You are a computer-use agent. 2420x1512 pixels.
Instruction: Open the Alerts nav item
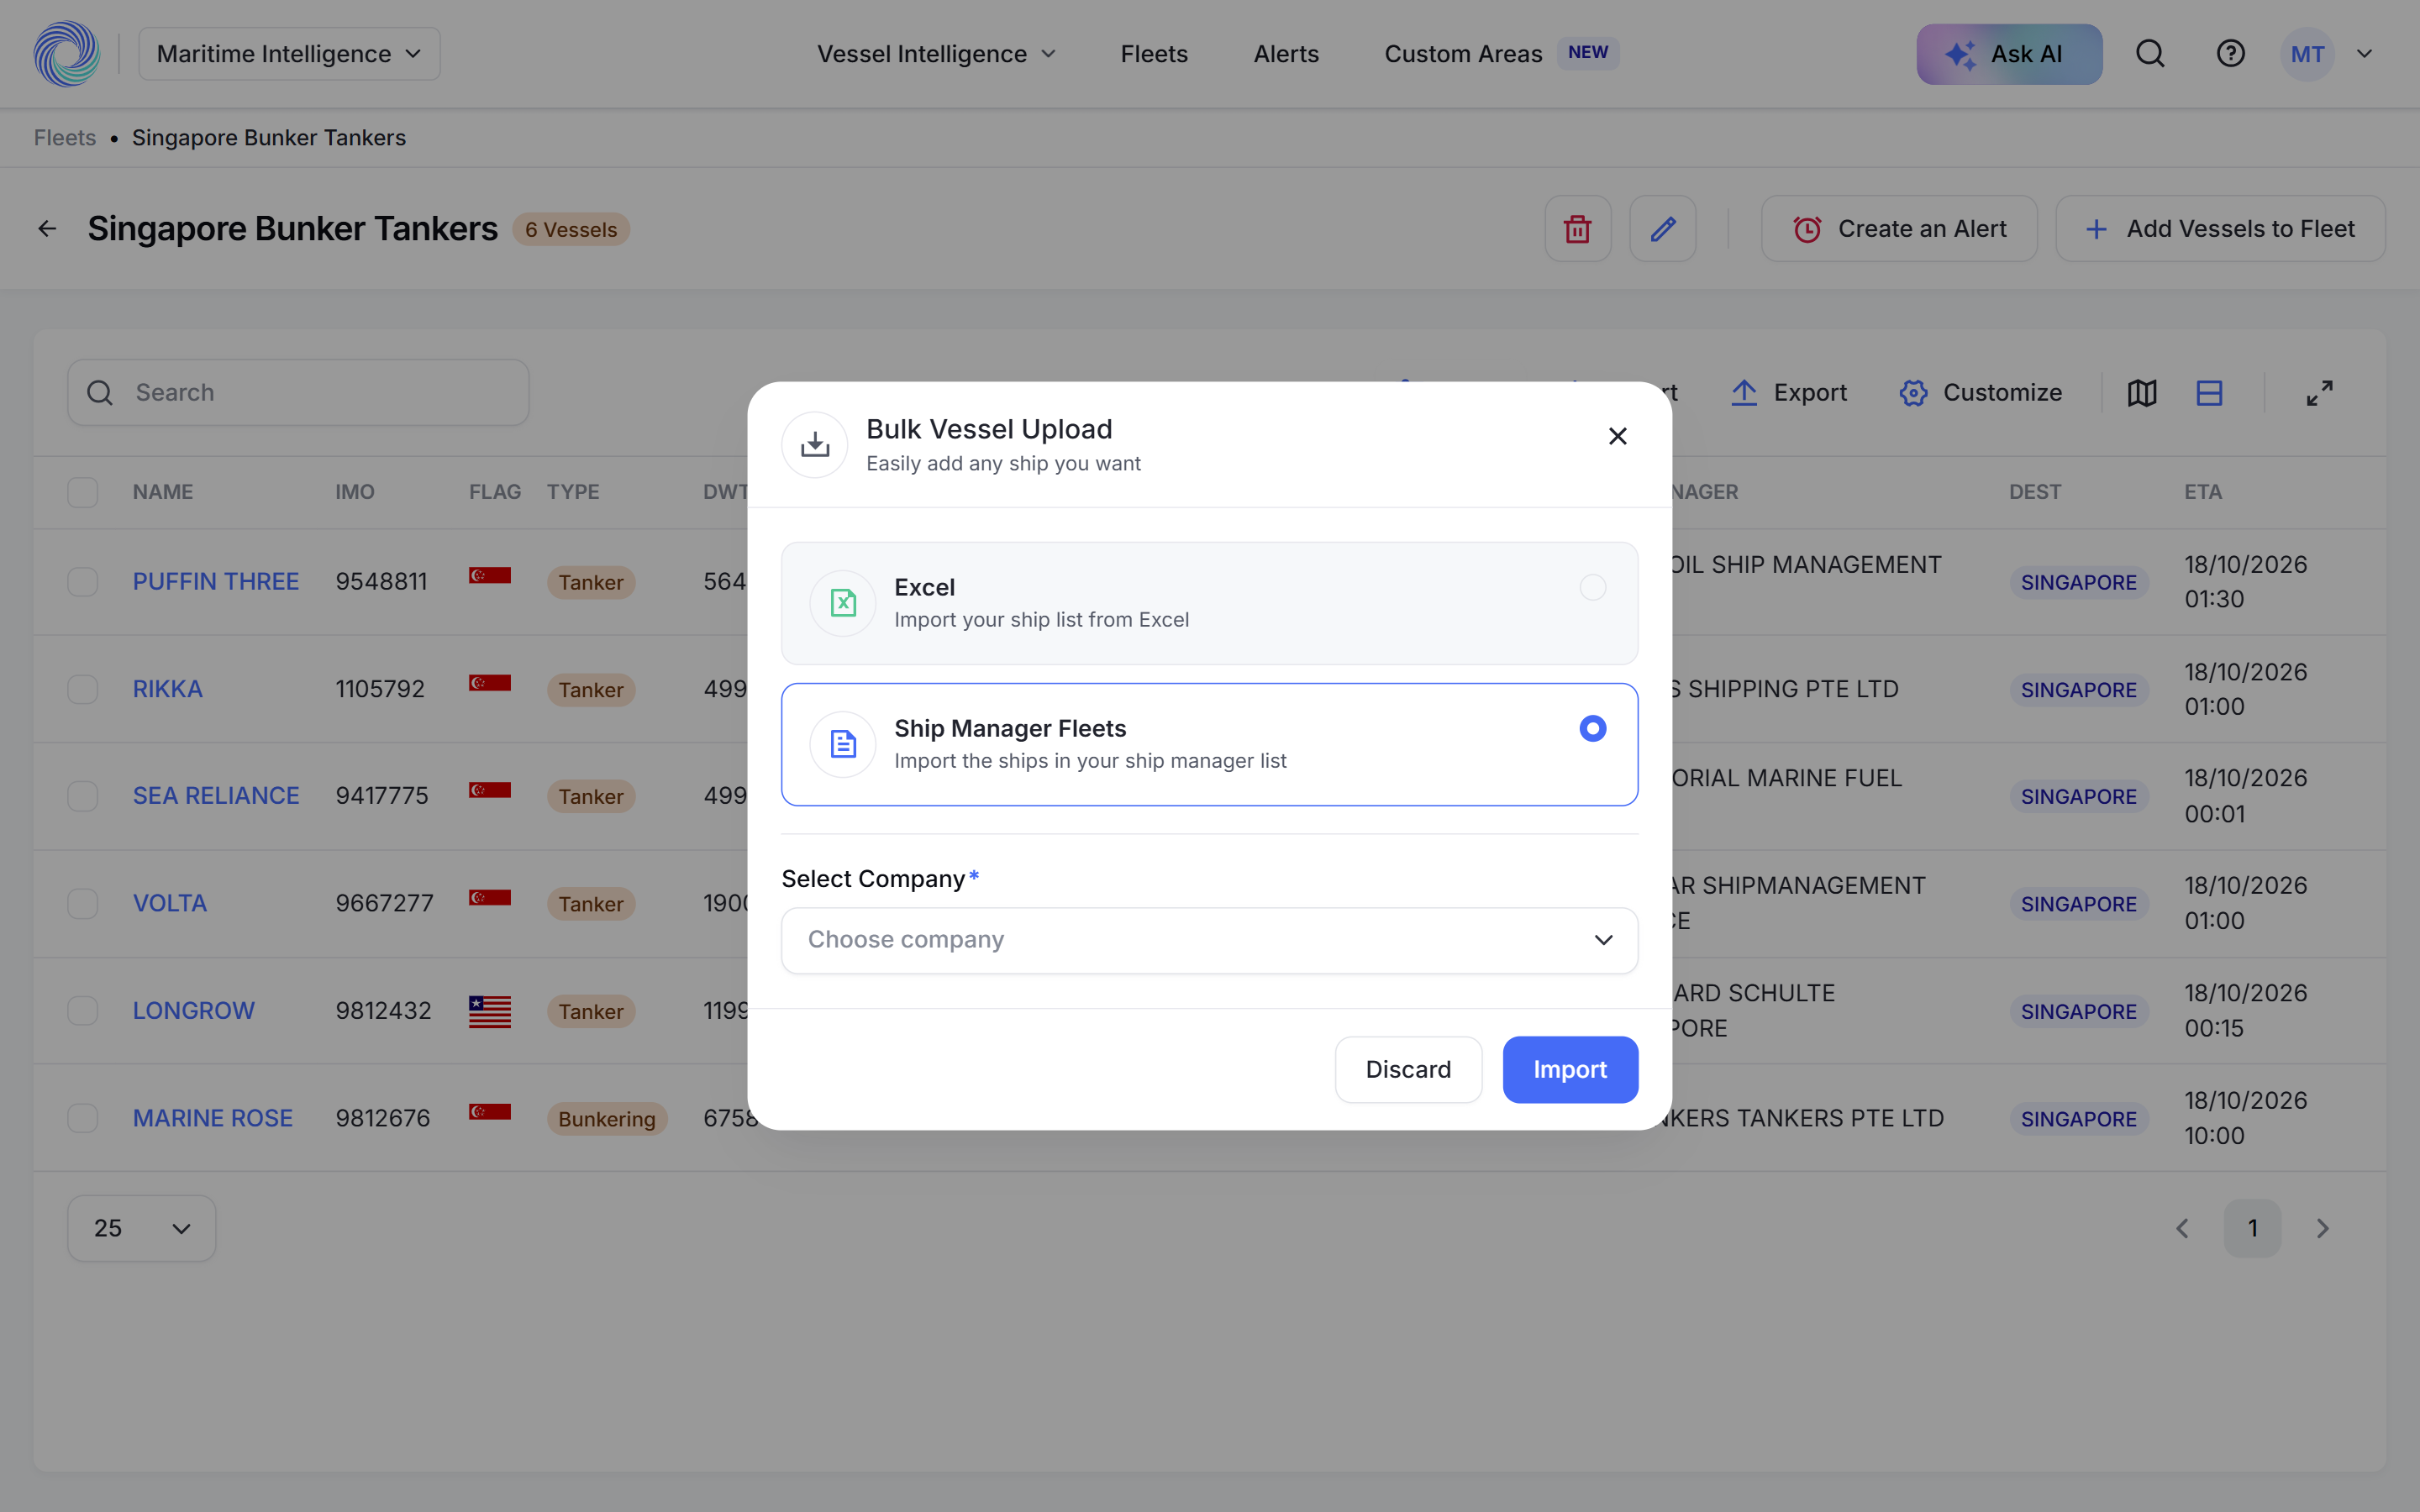[1286, 54]
